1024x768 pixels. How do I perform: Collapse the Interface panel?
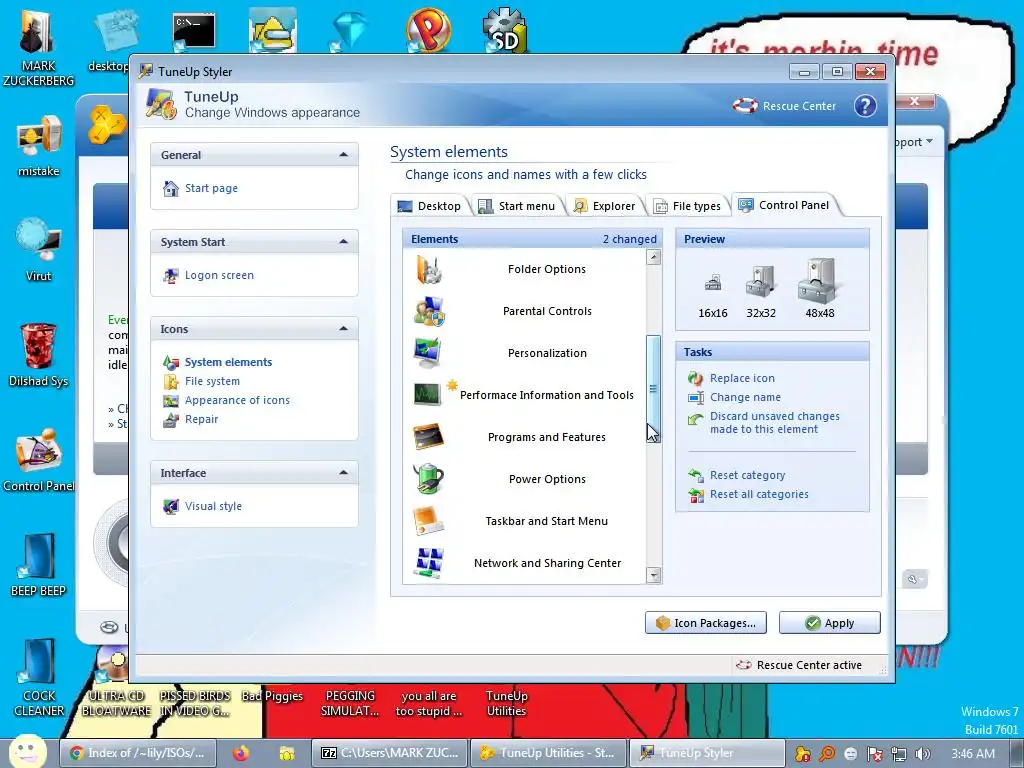point(344,472)
